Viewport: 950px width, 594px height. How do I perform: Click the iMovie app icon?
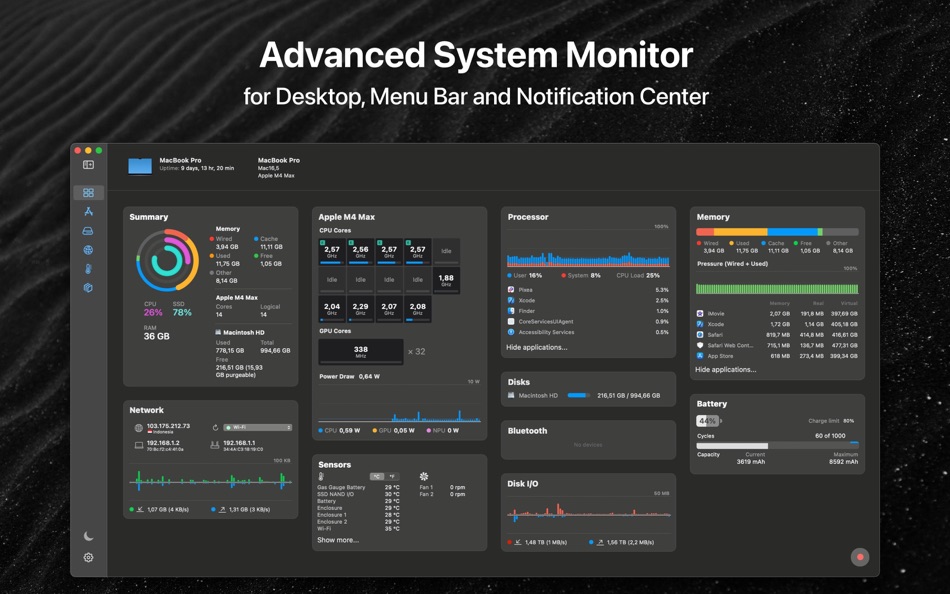tap(700, 313)
